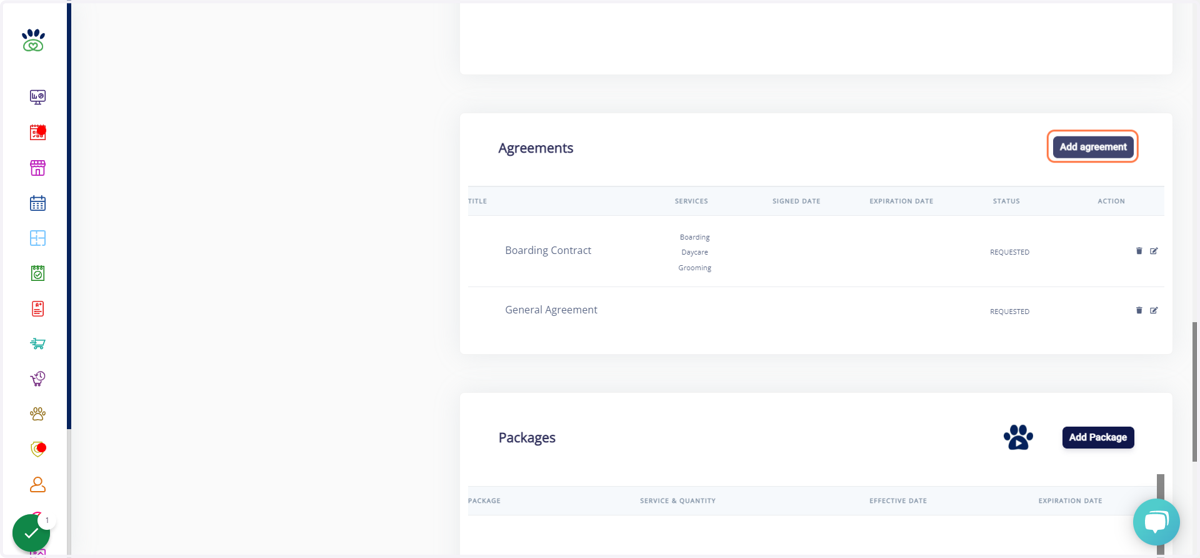Click the packages EXPIRATION DATE column header
Image resolution: width=1200 pixels, height=558 pixels.
(x=1070, y=500)
